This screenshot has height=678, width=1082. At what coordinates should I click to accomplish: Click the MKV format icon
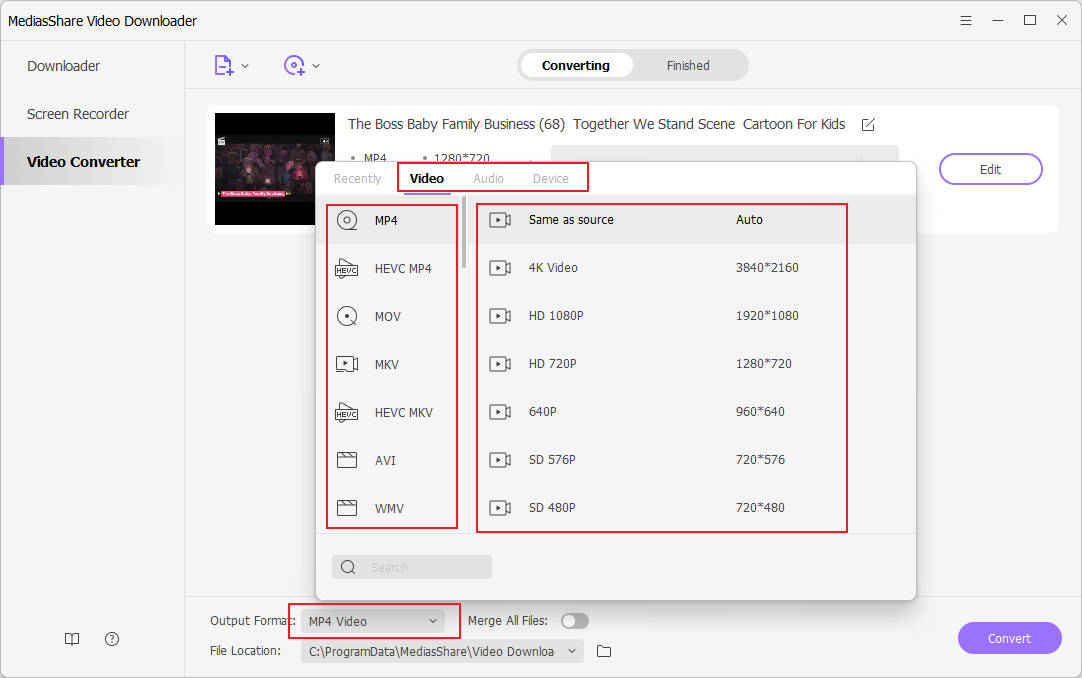(346, 364)
